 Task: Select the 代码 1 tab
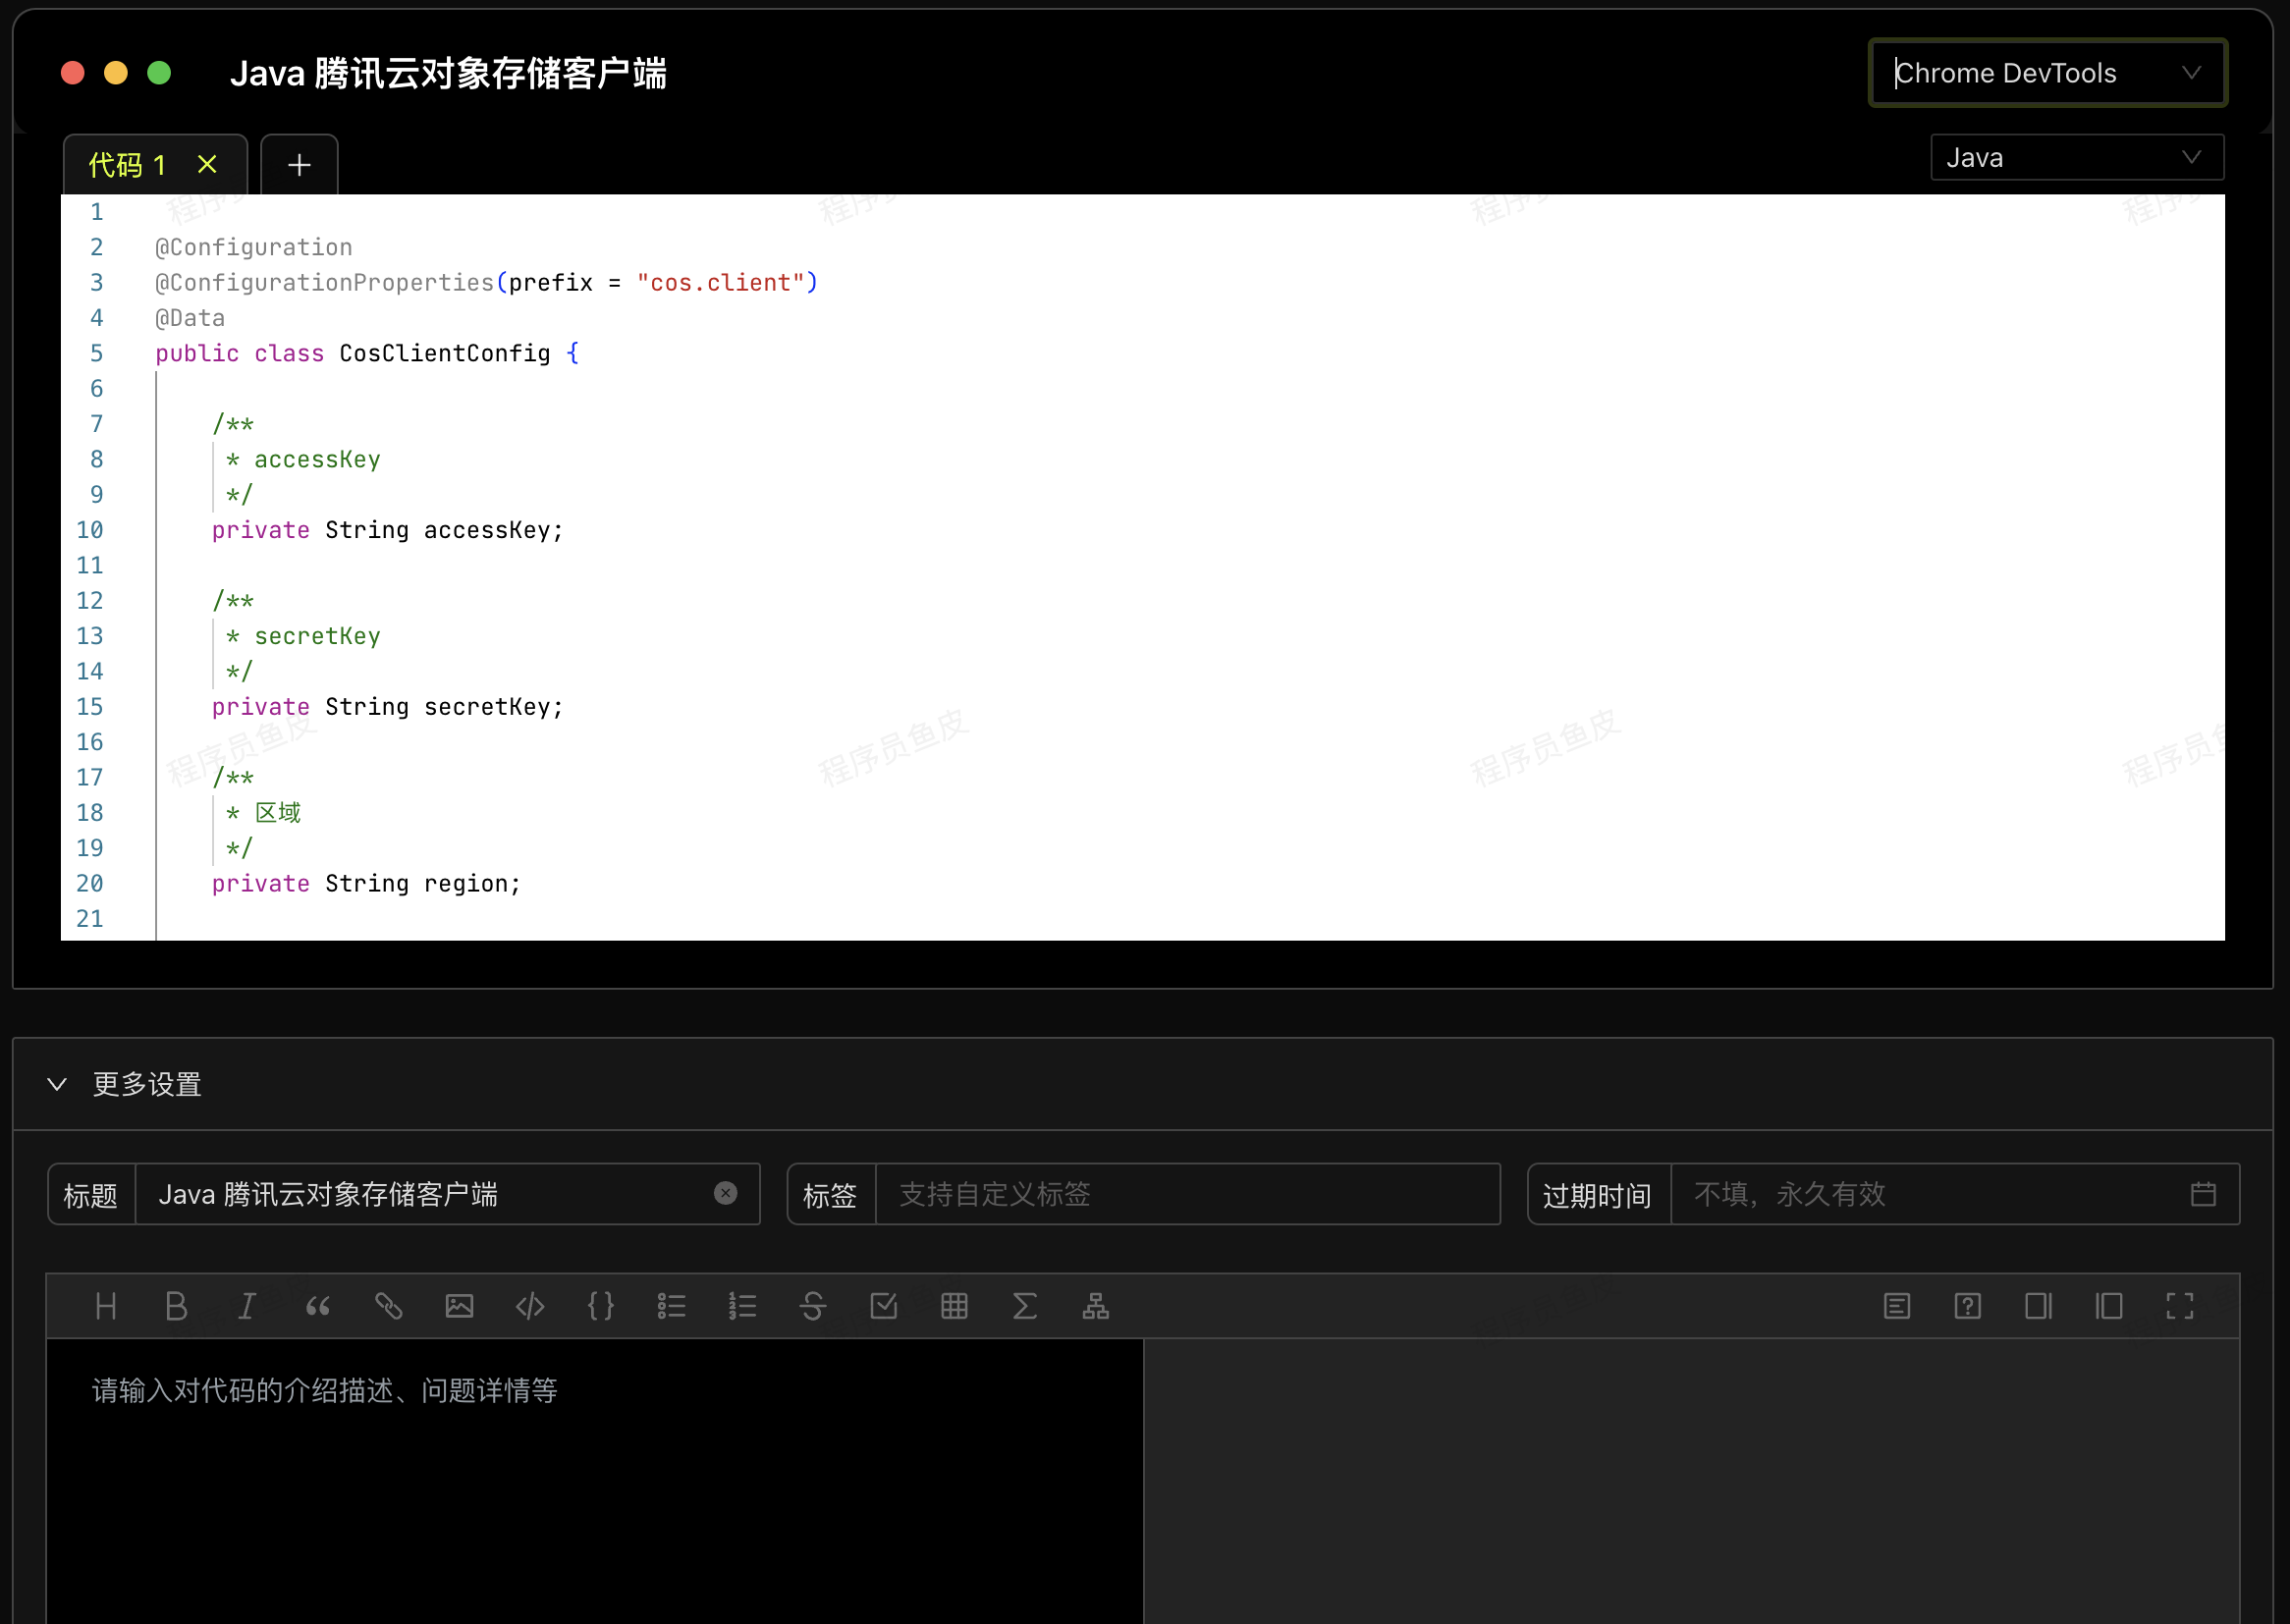pyautogui.click(x=128, y=165)
